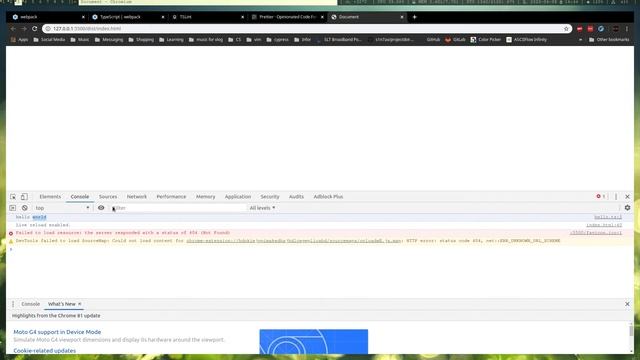Open the All levels log dropdown

262,208
